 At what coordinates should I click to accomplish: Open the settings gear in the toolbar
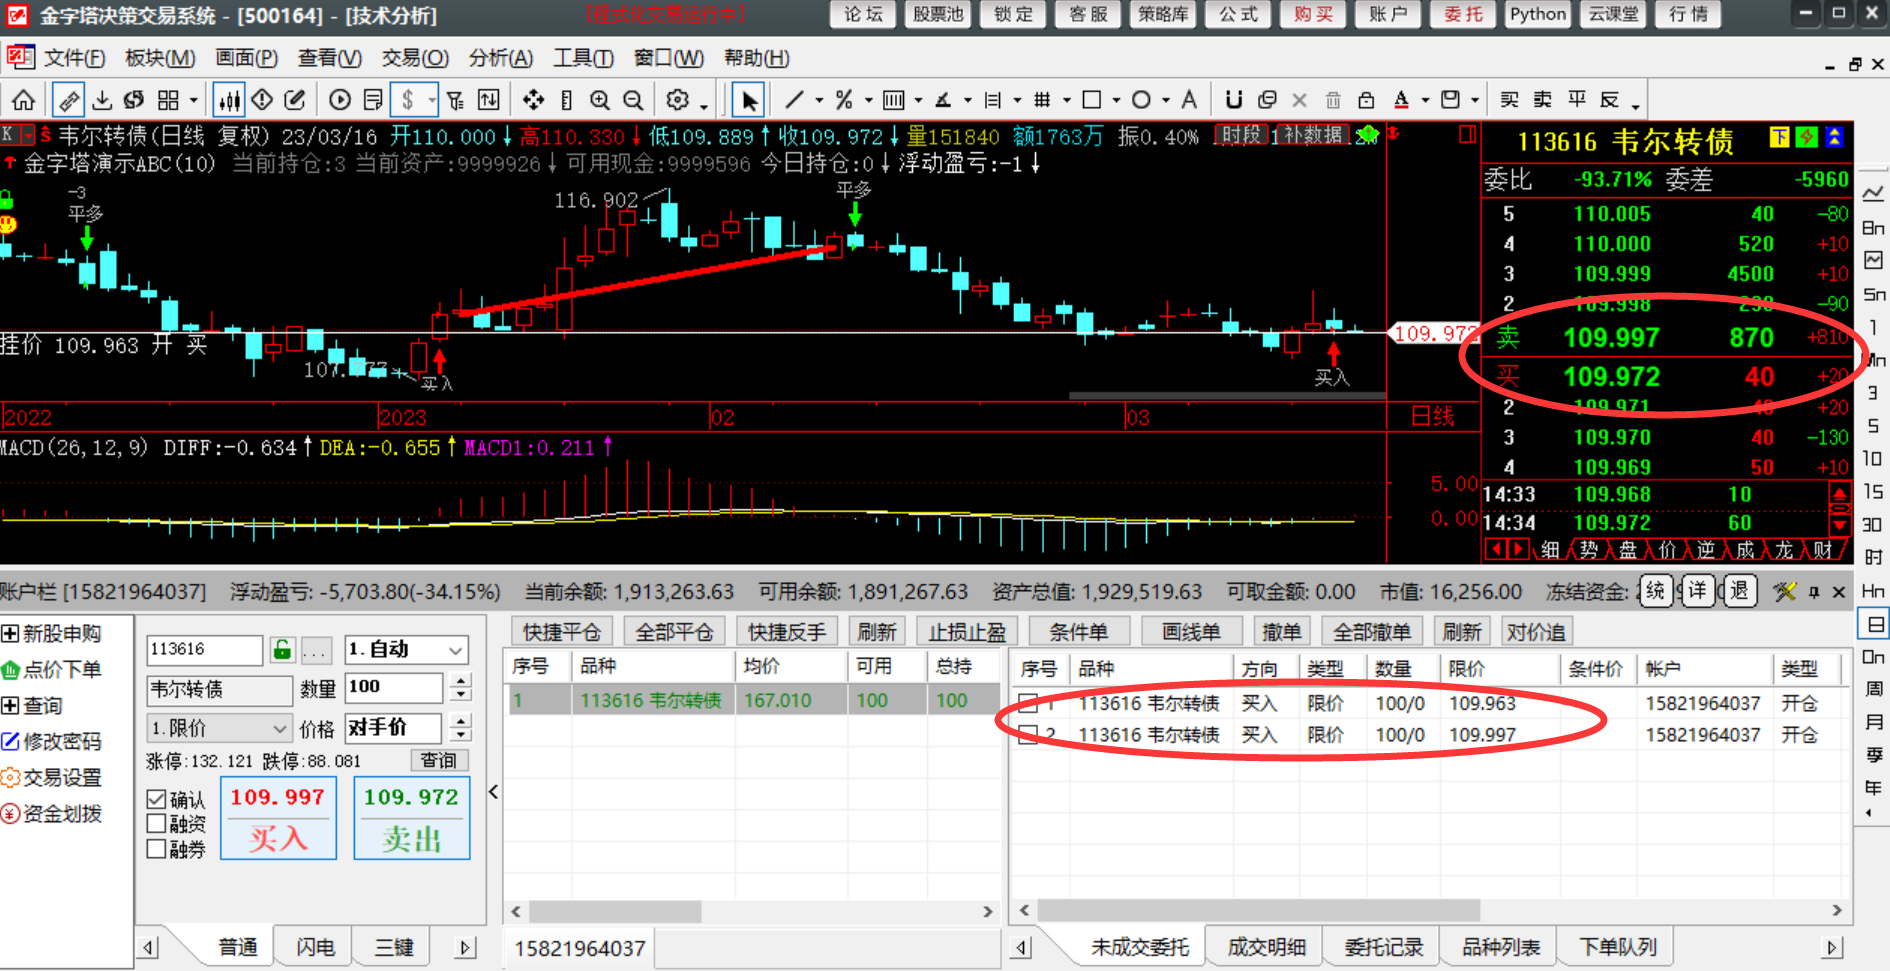point(678,100)
